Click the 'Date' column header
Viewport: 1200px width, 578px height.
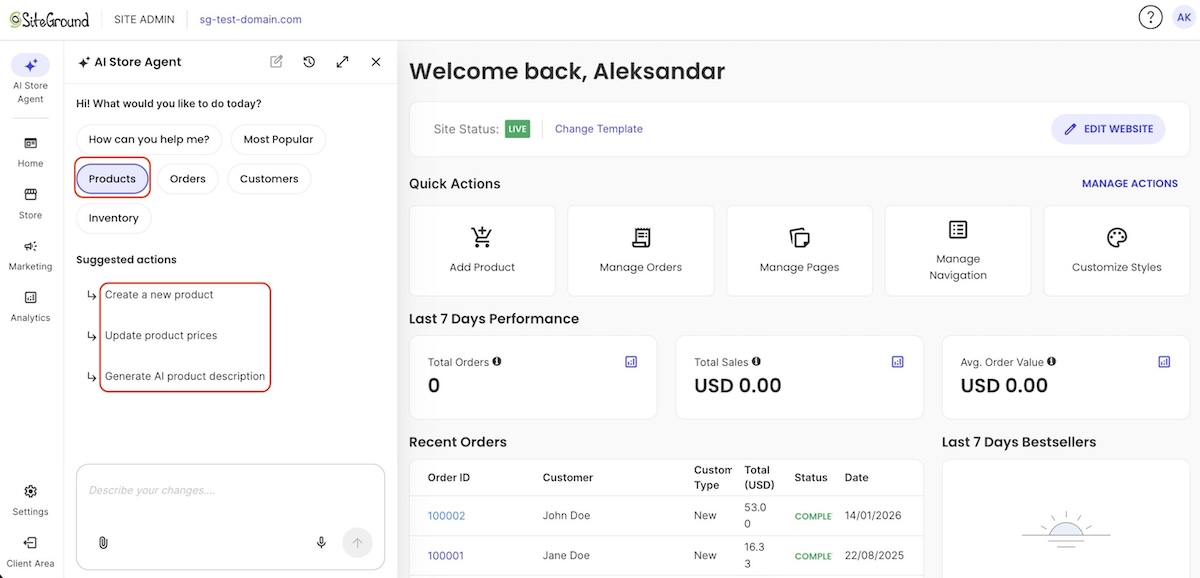pyautogui.click(x=857, y=478)
